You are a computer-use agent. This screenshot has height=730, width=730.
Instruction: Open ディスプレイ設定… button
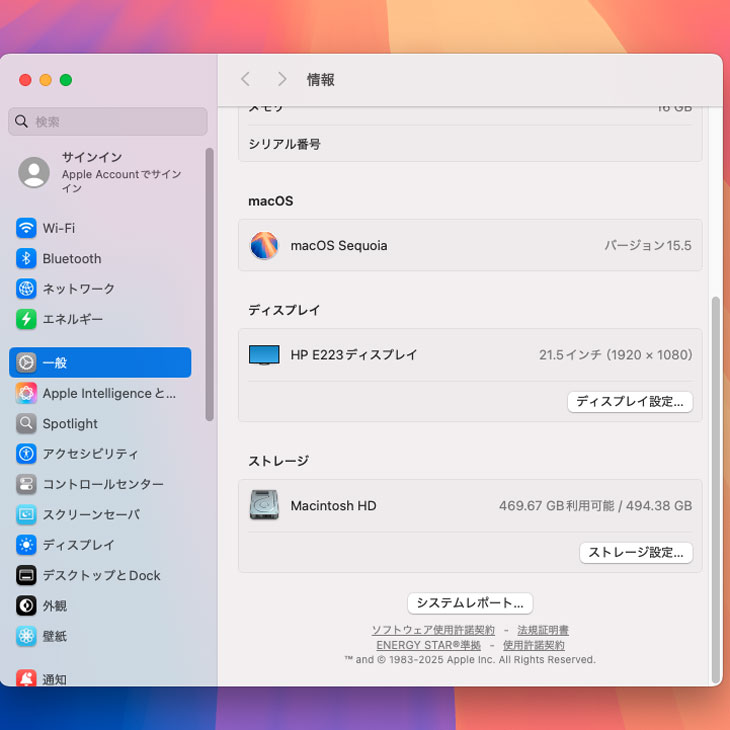tap(630, 402)
